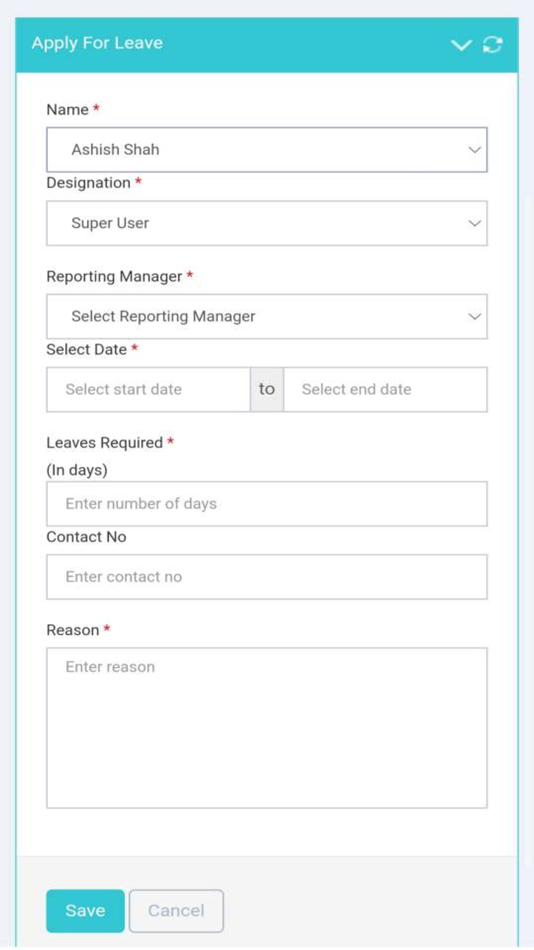Save the leave application
Image resolution: width=534 pixels, height=950 pixels.
85,911
